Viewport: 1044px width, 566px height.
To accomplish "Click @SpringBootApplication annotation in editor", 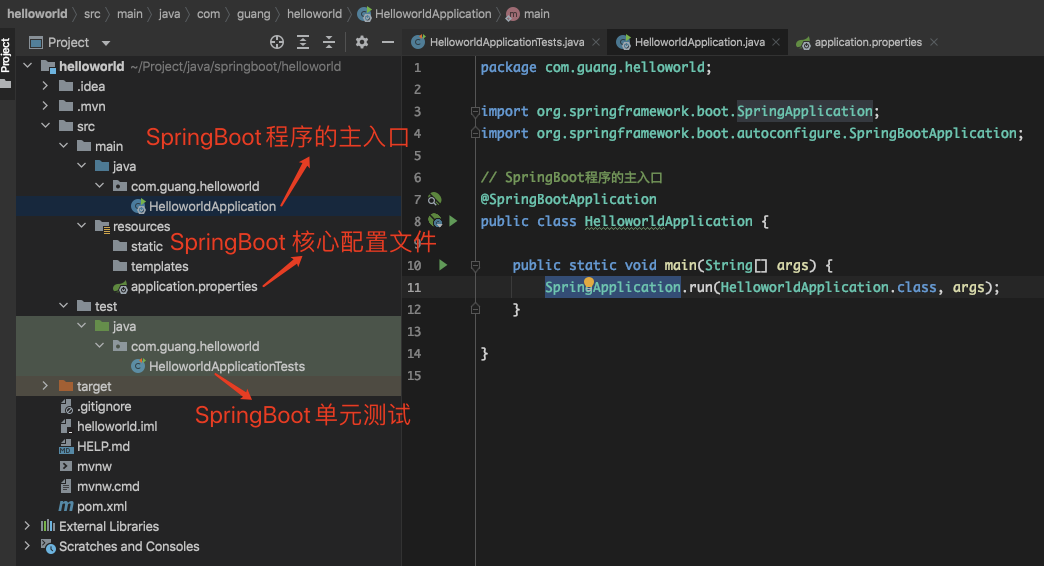I will [x=569, y=199].
